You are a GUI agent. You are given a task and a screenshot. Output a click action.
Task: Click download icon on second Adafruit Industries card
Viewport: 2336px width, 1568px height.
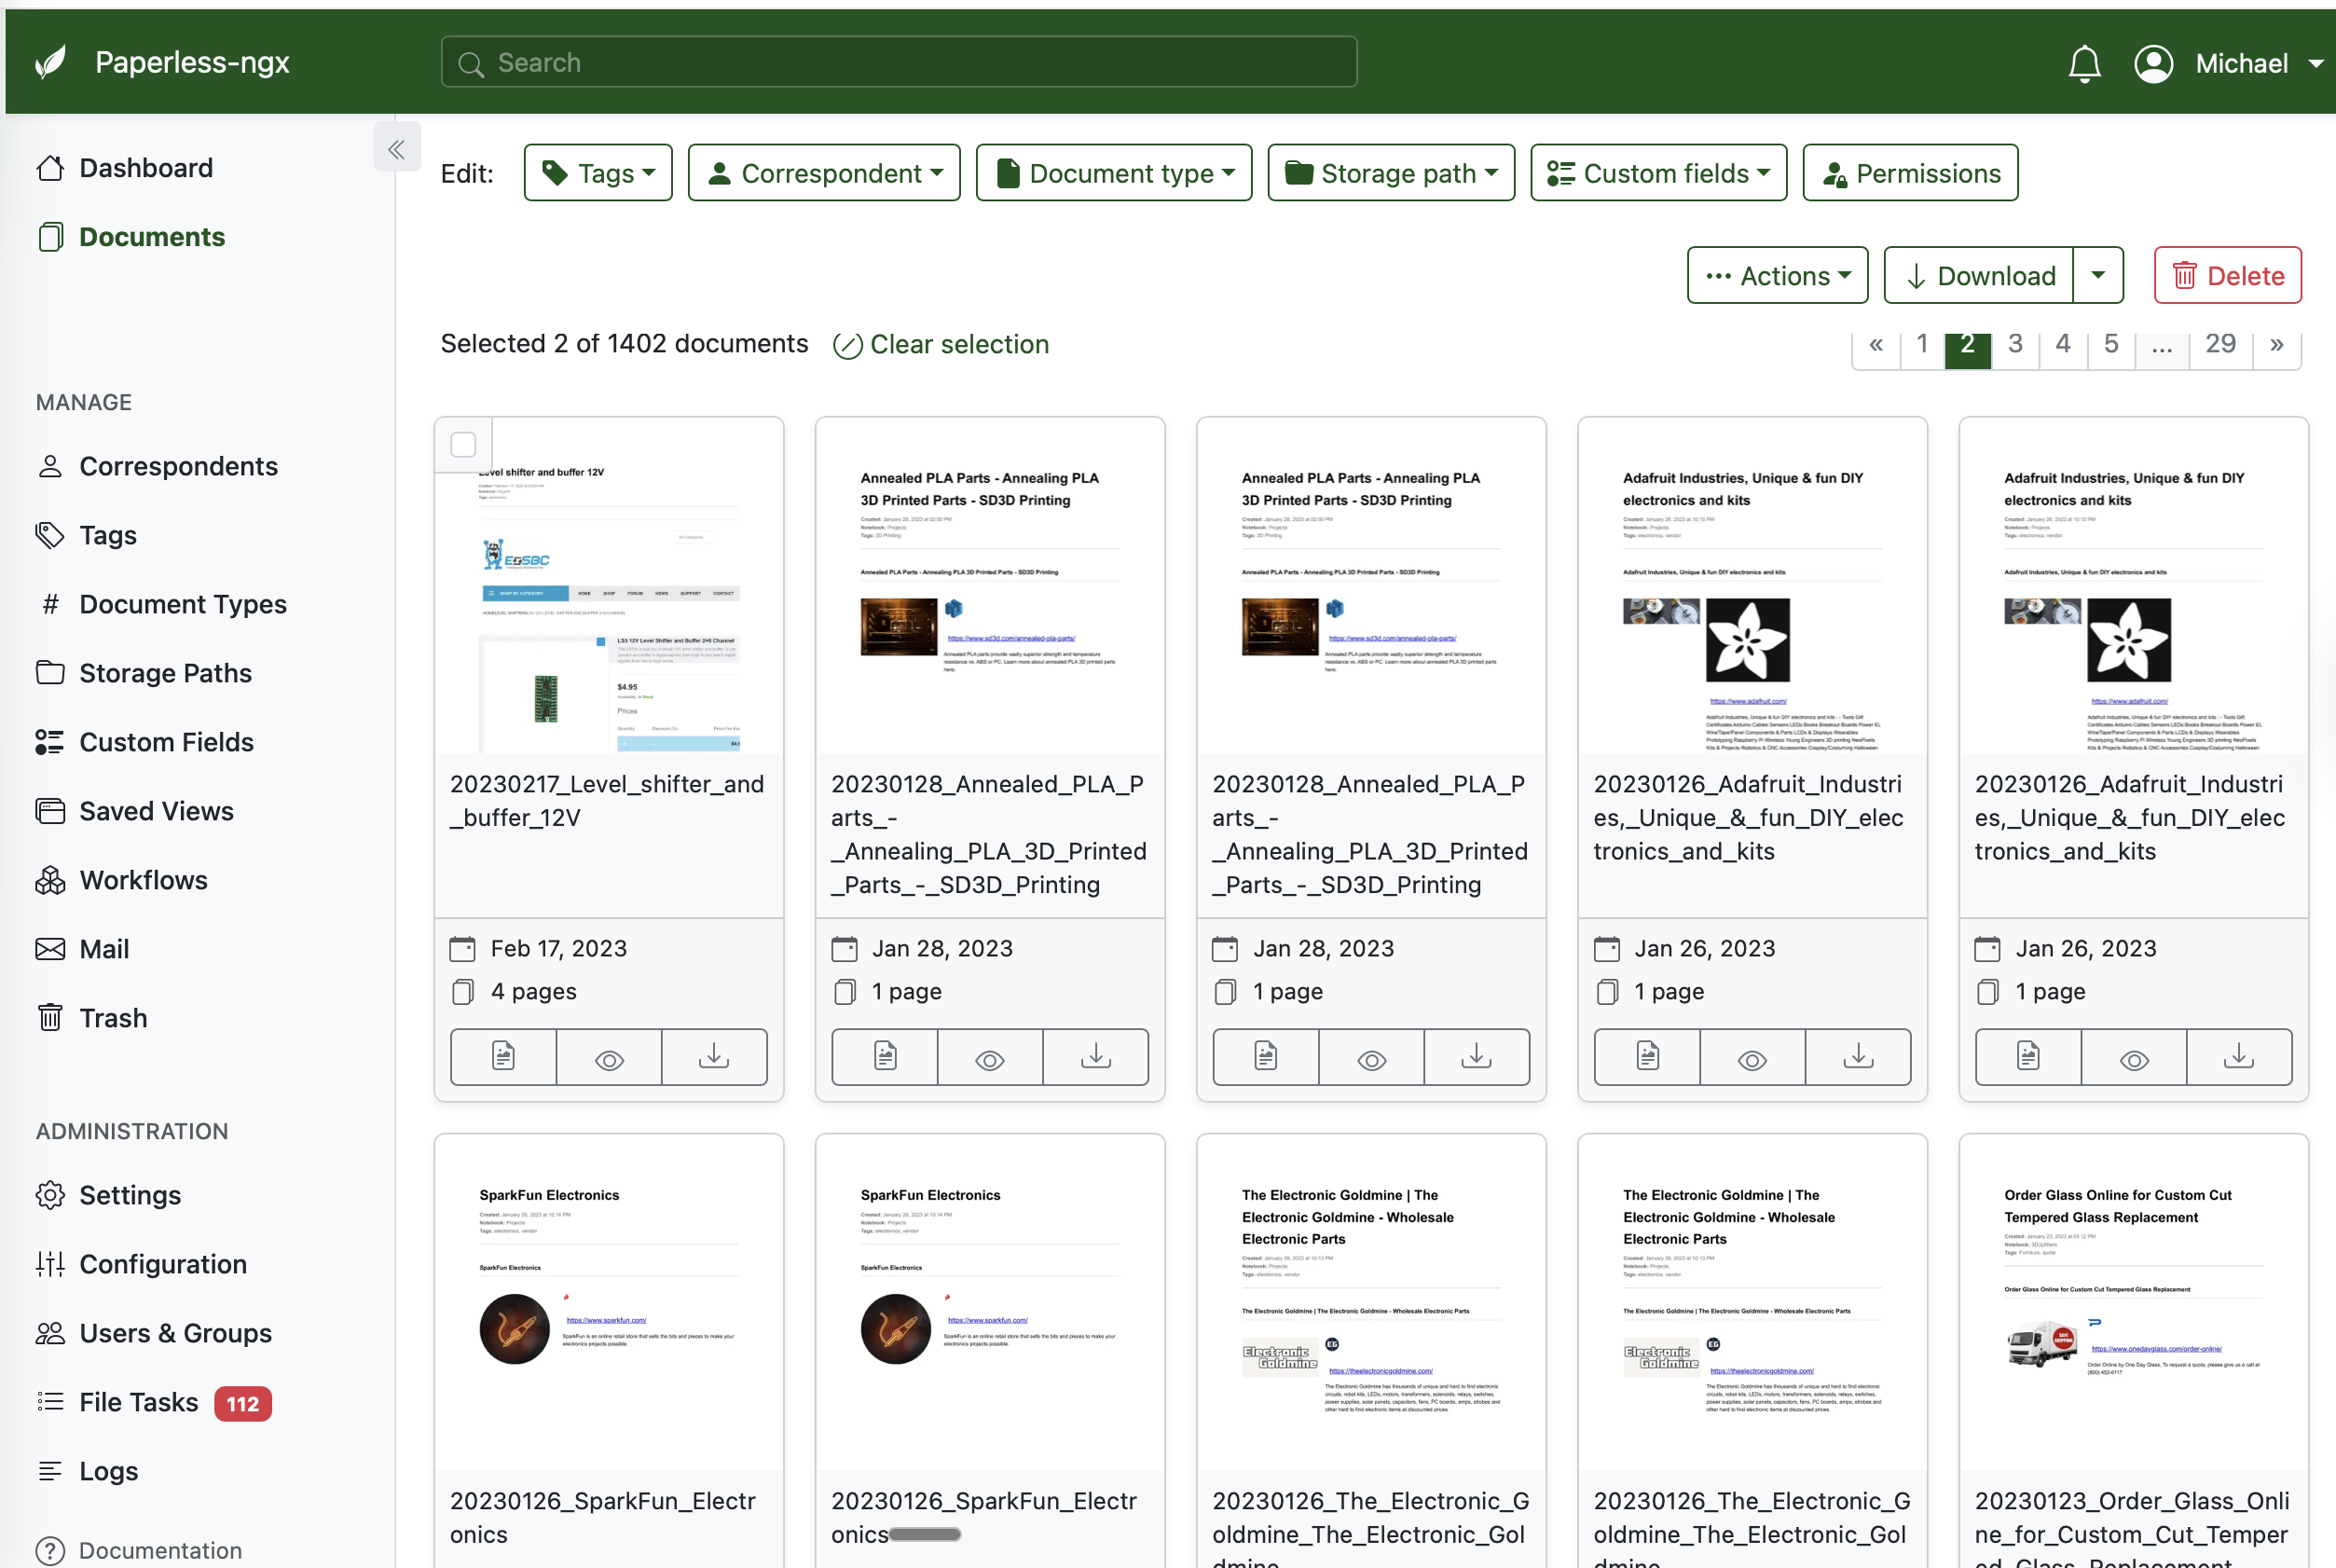[x=2238, y=1057]
